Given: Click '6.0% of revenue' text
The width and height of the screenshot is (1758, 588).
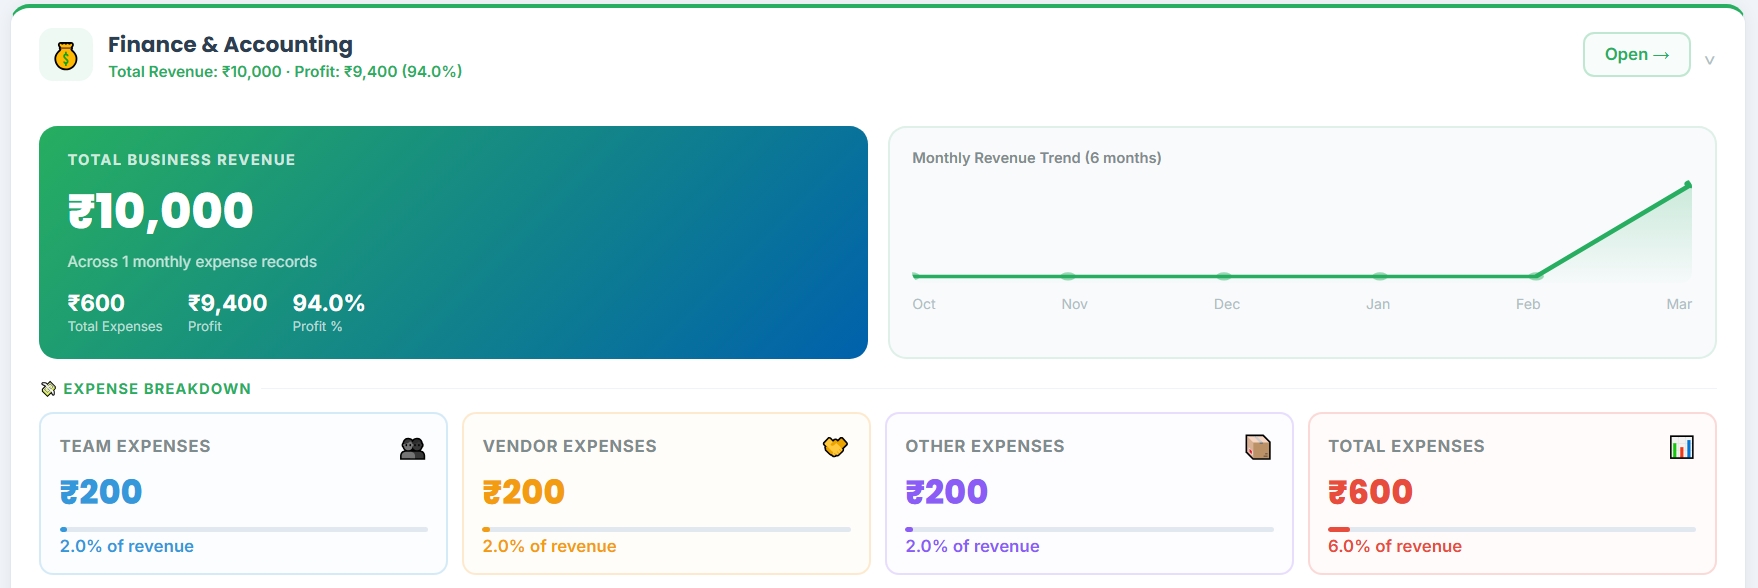Looking at the screenshot, I should pos(1395,546).
